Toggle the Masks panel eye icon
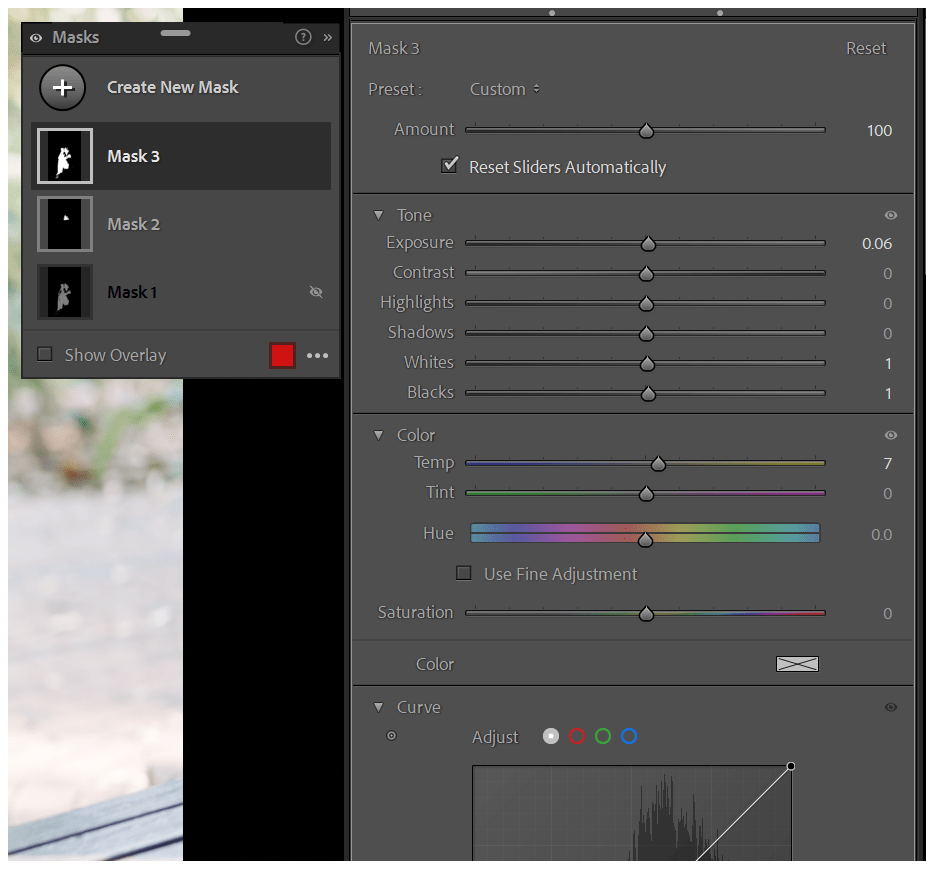 tap(36, 38)
